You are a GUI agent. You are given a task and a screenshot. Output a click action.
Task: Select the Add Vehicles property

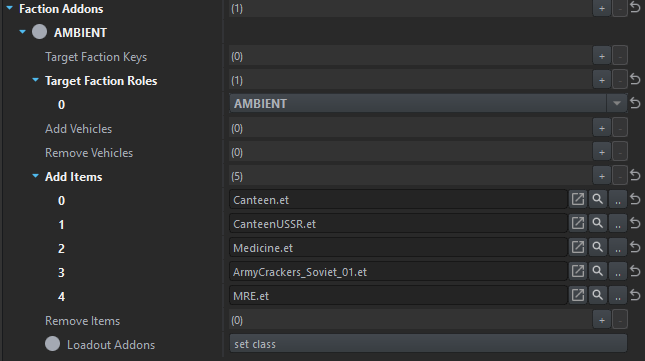tap(79, 129)
